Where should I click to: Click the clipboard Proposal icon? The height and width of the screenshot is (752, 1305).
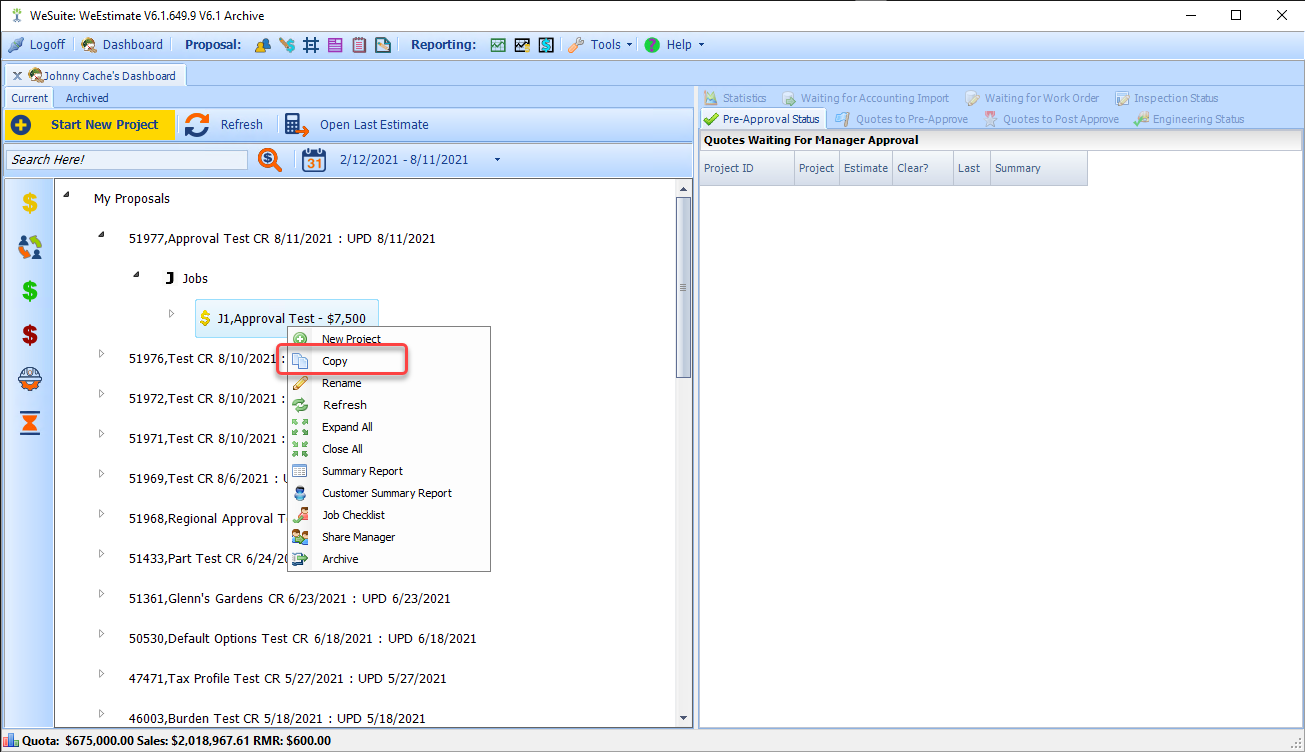[359, 45]
